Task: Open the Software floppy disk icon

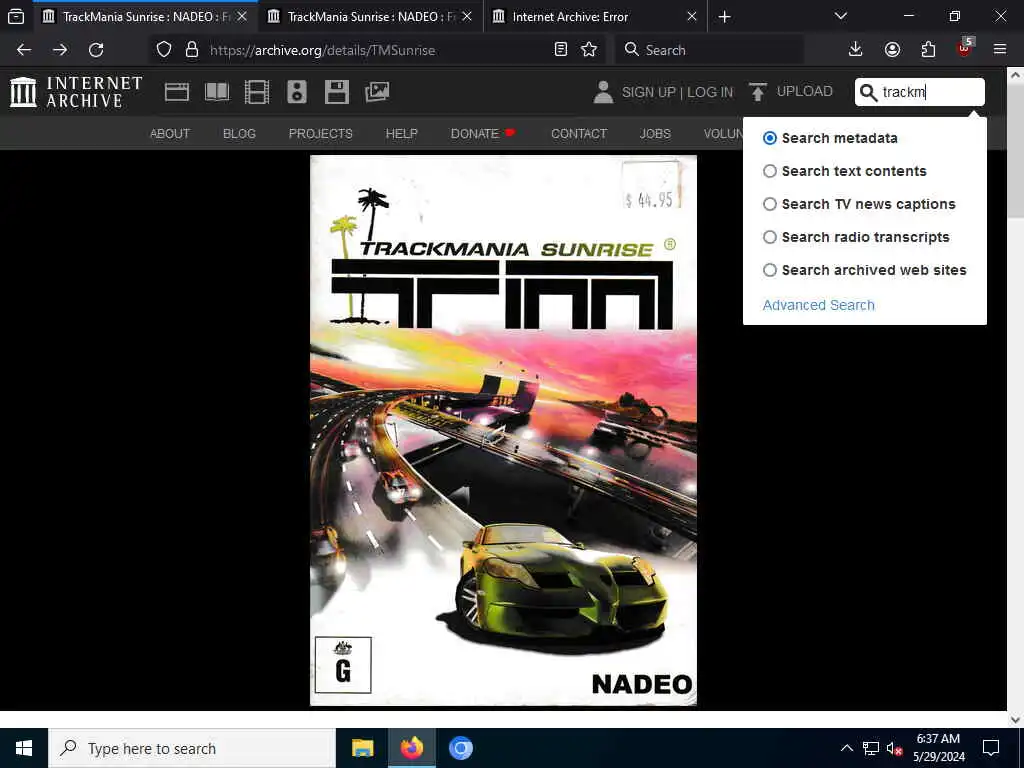Action: coord(337,92)
